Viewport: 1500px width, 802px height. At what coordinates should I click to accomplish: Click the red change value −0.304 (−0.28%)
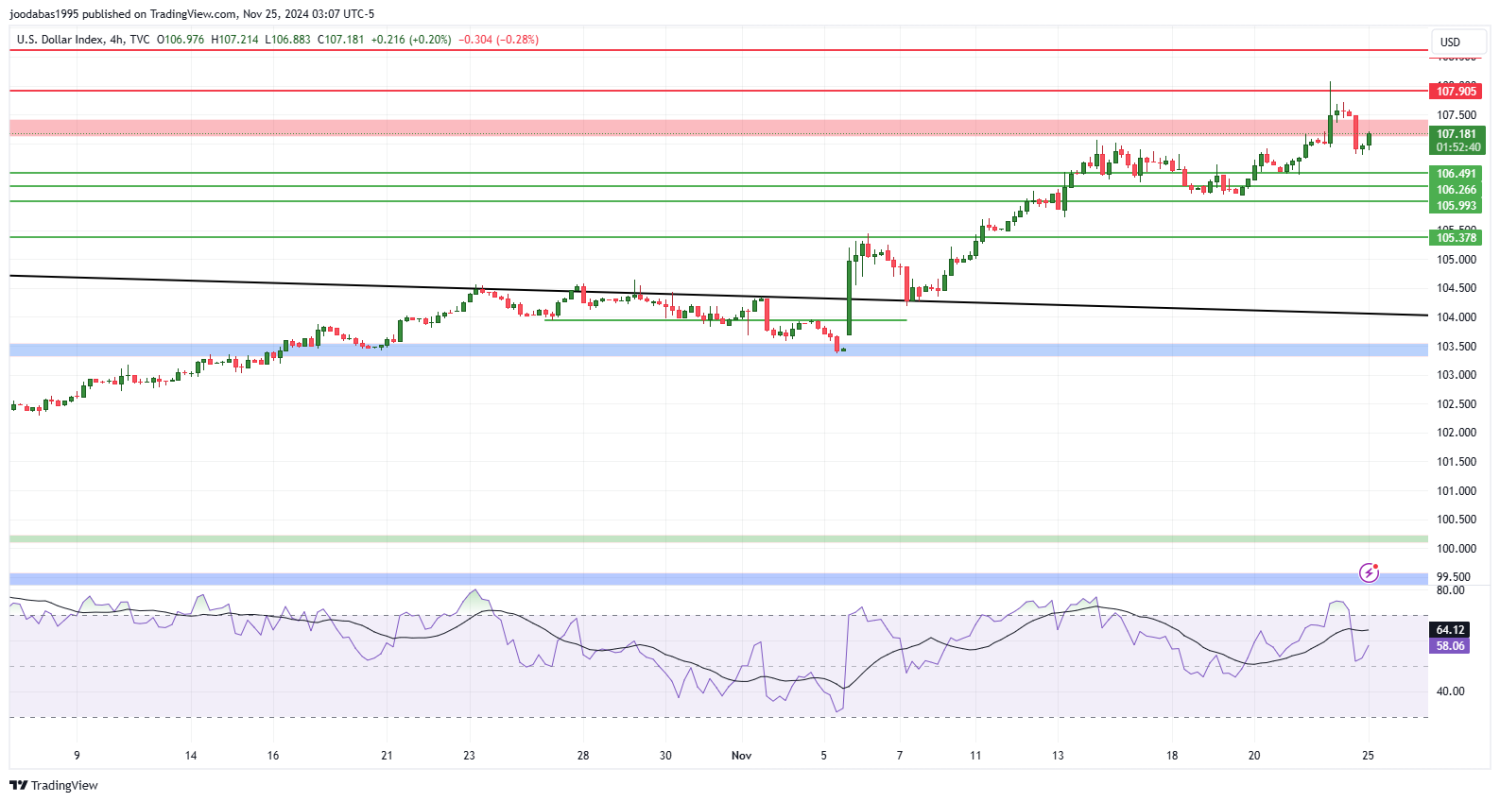(498, 40)
